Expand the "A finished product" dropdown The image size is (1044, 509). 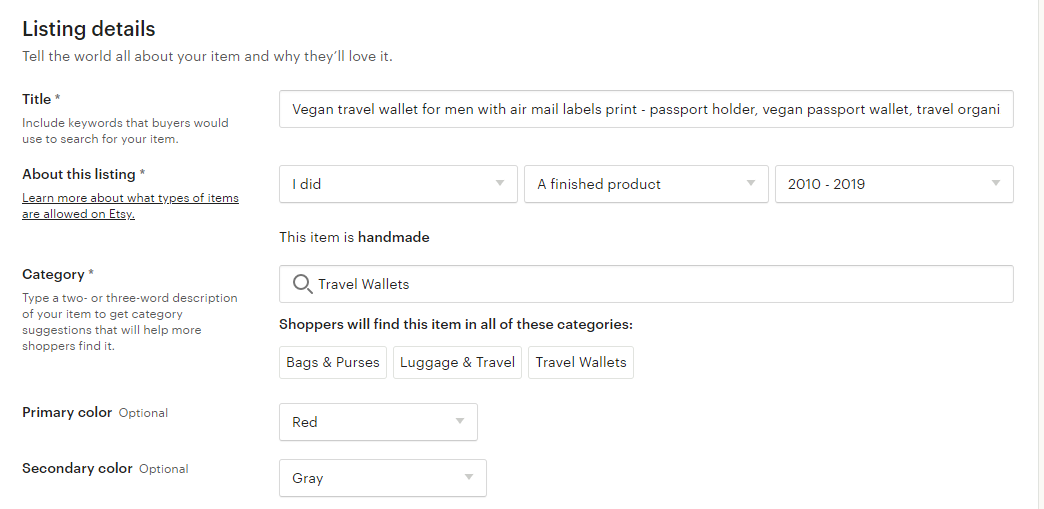click(x=646, y=184)
